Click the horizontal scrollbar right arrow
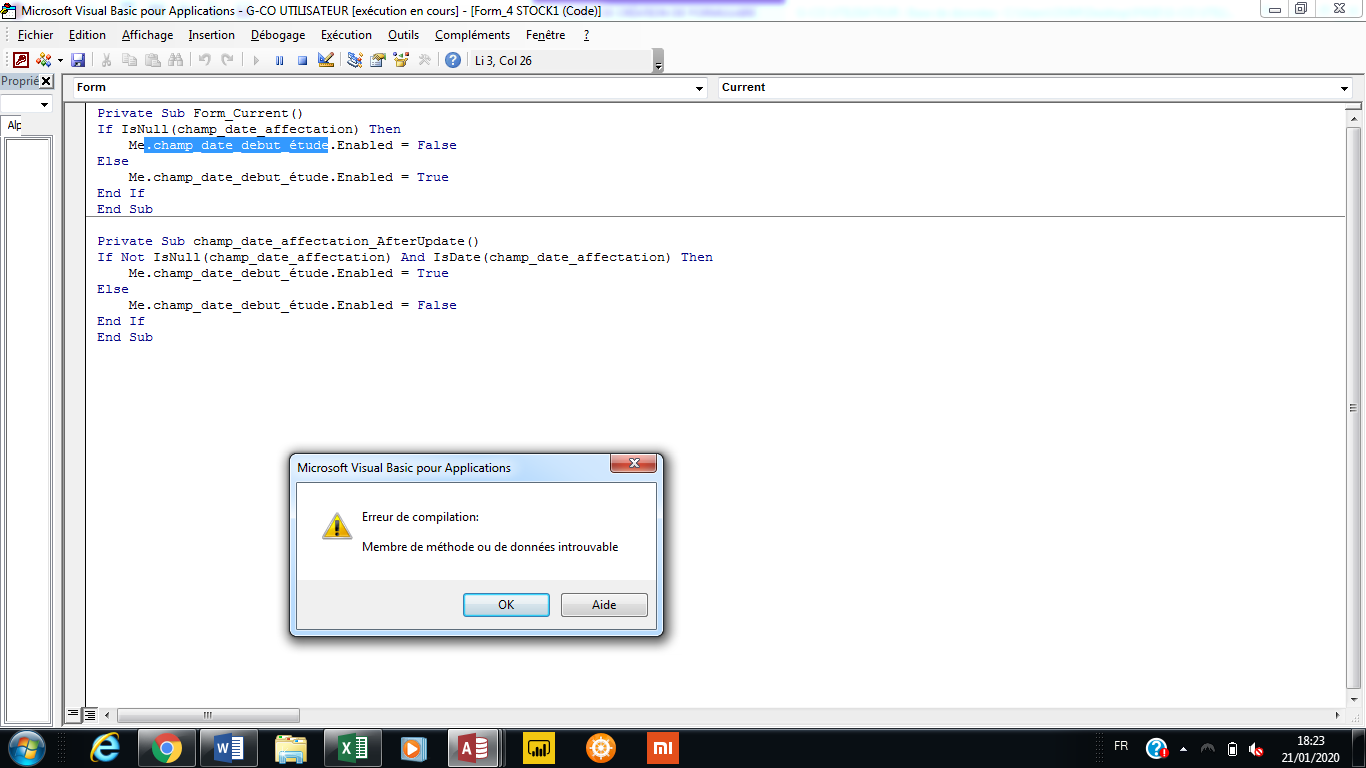Image resolution: width=1366 pixels, height=768 pixels. (x=1338, y=715)
